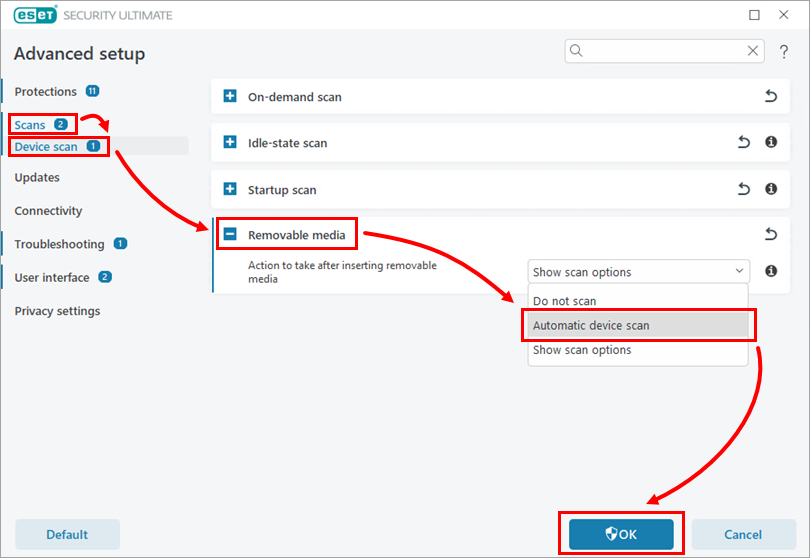
Task: Revert On-demand scan settings to default
Action: [770, 97]
